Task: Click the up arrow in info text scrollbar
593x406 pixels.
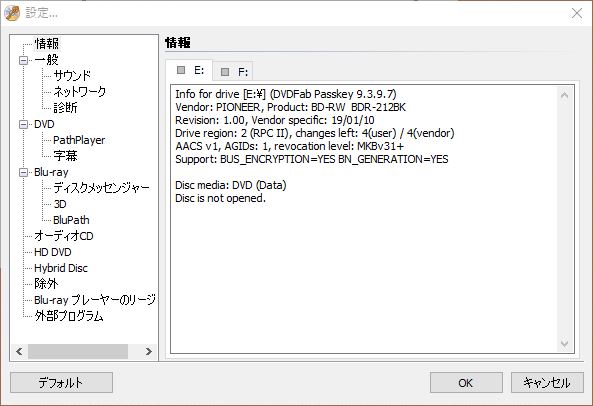Action: 564,95
